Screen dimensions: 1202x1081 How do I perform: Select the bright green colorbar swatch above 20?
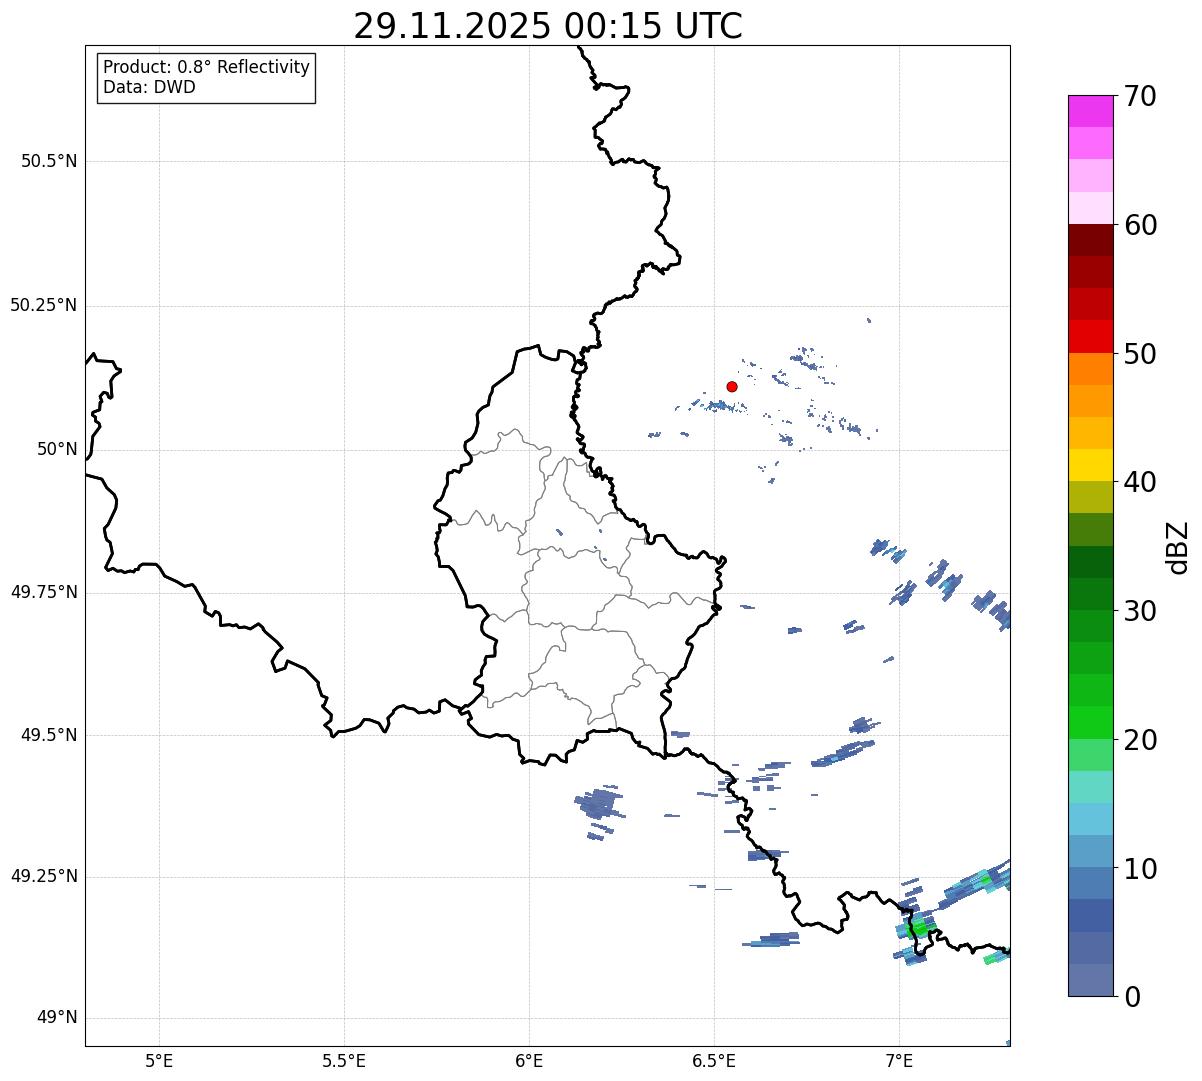click(1091, 722)
